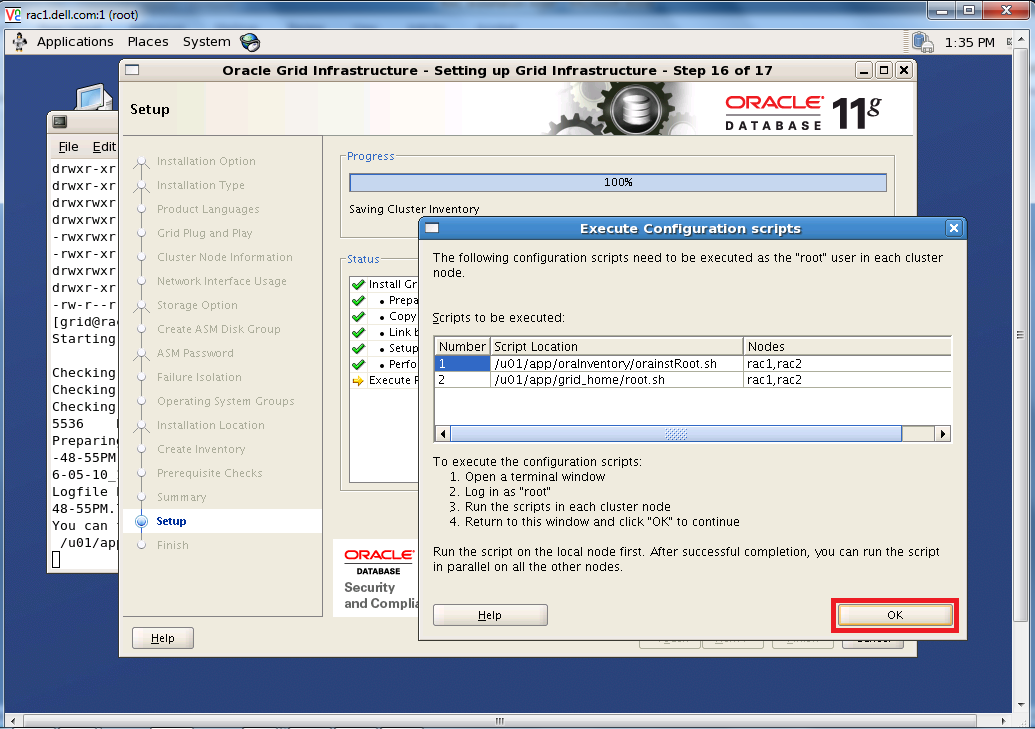1035x729 pixels.
Task: Click the Computer desktop icon
Action: 92,98
